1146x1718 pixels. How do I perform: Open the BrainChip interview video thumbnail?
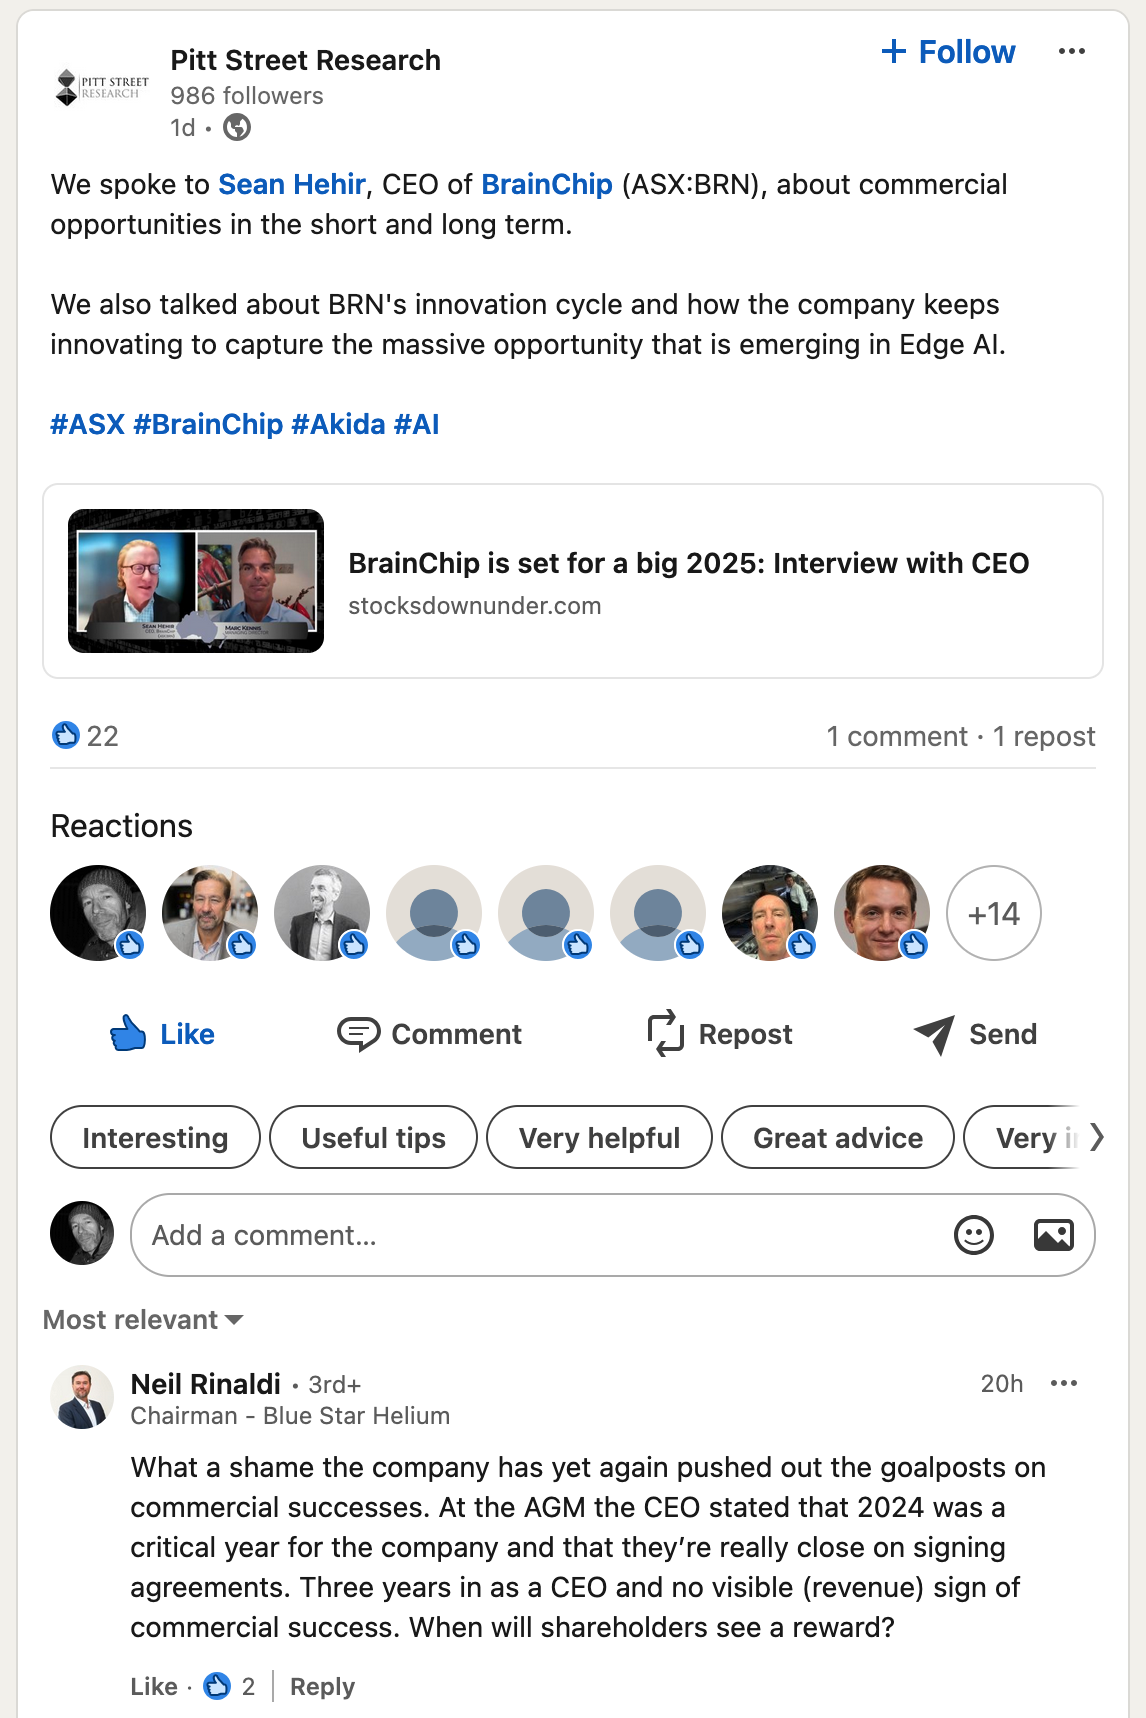[x=196, y=581]
